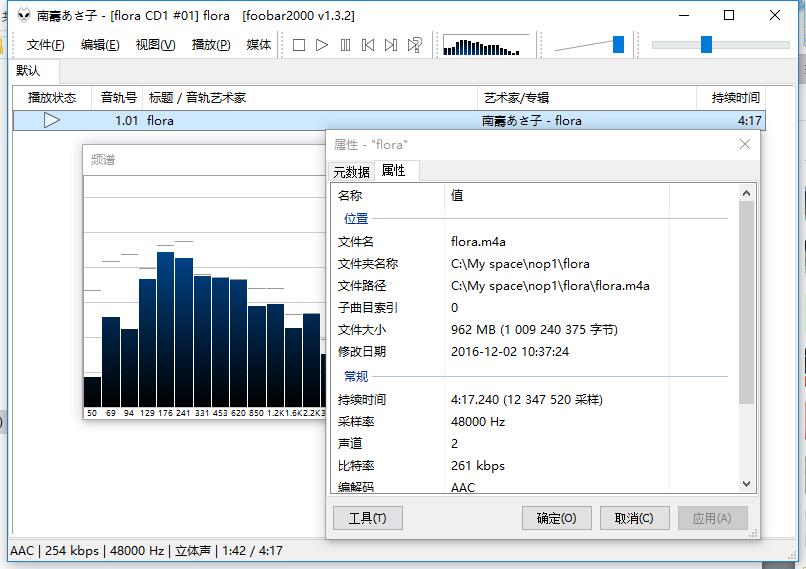Skip to the previous track
The height and width of the screenshot is (569, 806).
(368, 45)
